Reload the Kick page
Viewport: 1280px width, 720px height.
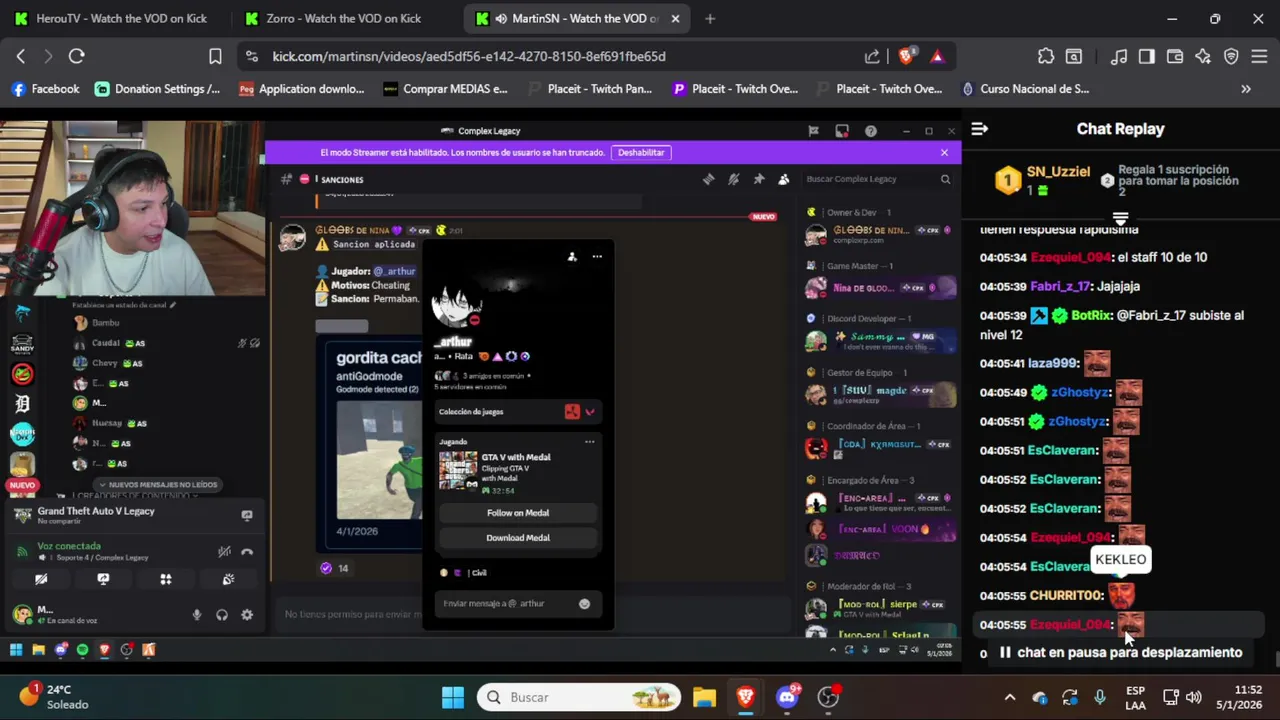click(76, 57)
